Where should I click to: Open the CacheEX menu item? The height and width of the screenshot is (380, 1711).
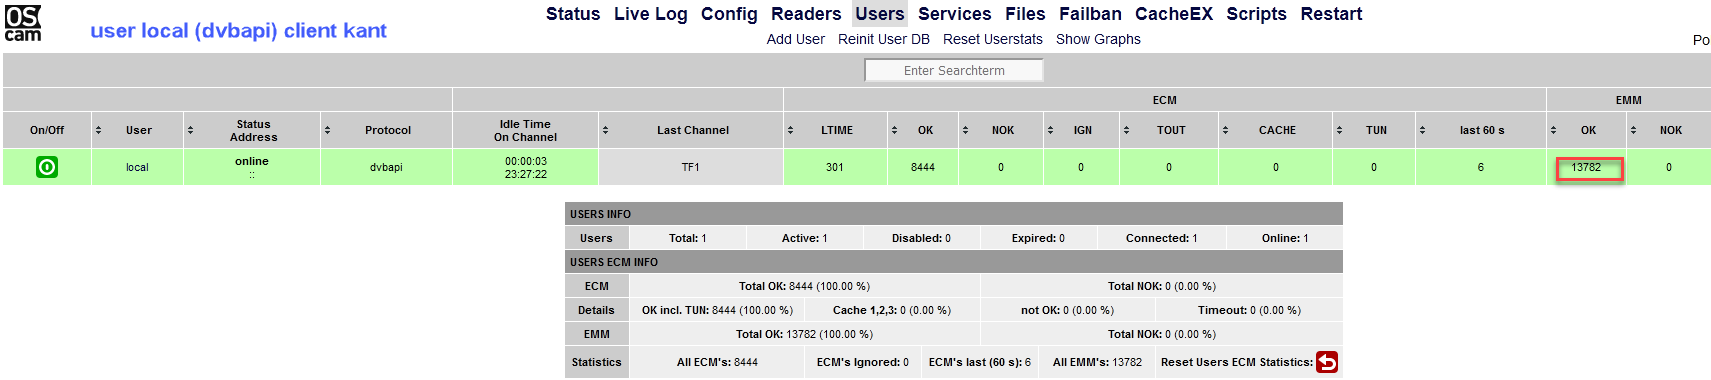(1174, 14)
